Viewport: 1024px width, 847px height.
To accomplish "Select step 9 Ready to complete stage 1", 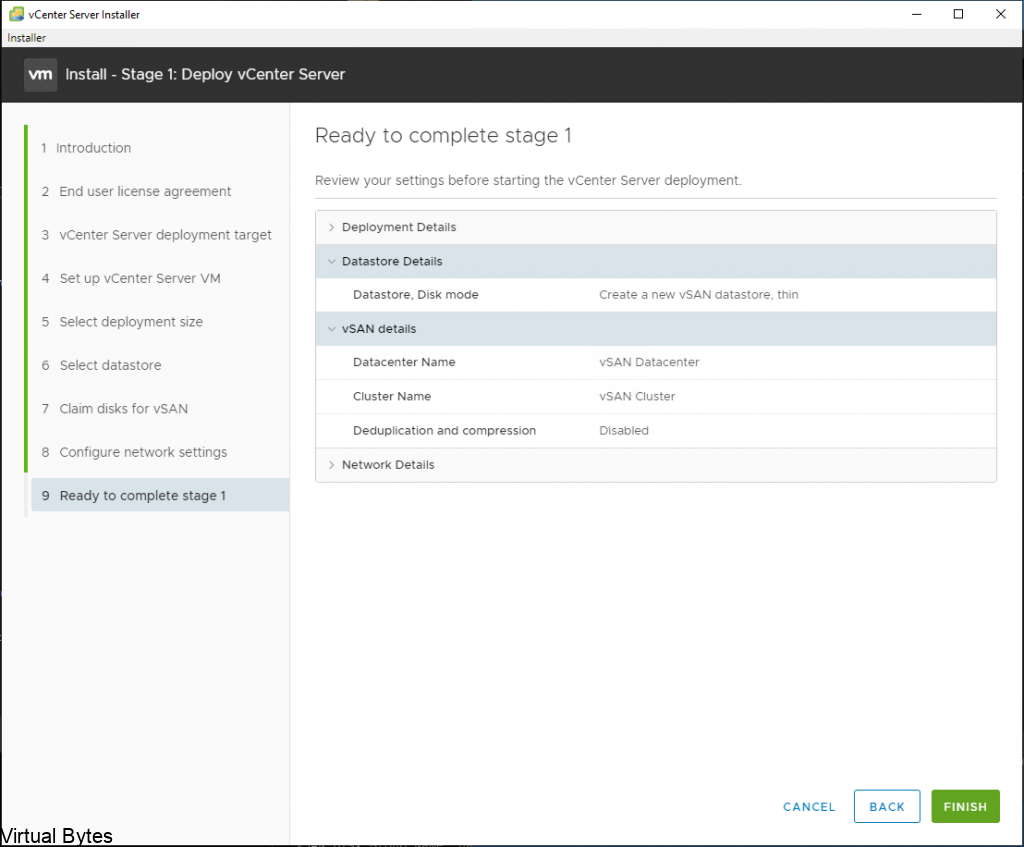I will click(x=160, y=495).
